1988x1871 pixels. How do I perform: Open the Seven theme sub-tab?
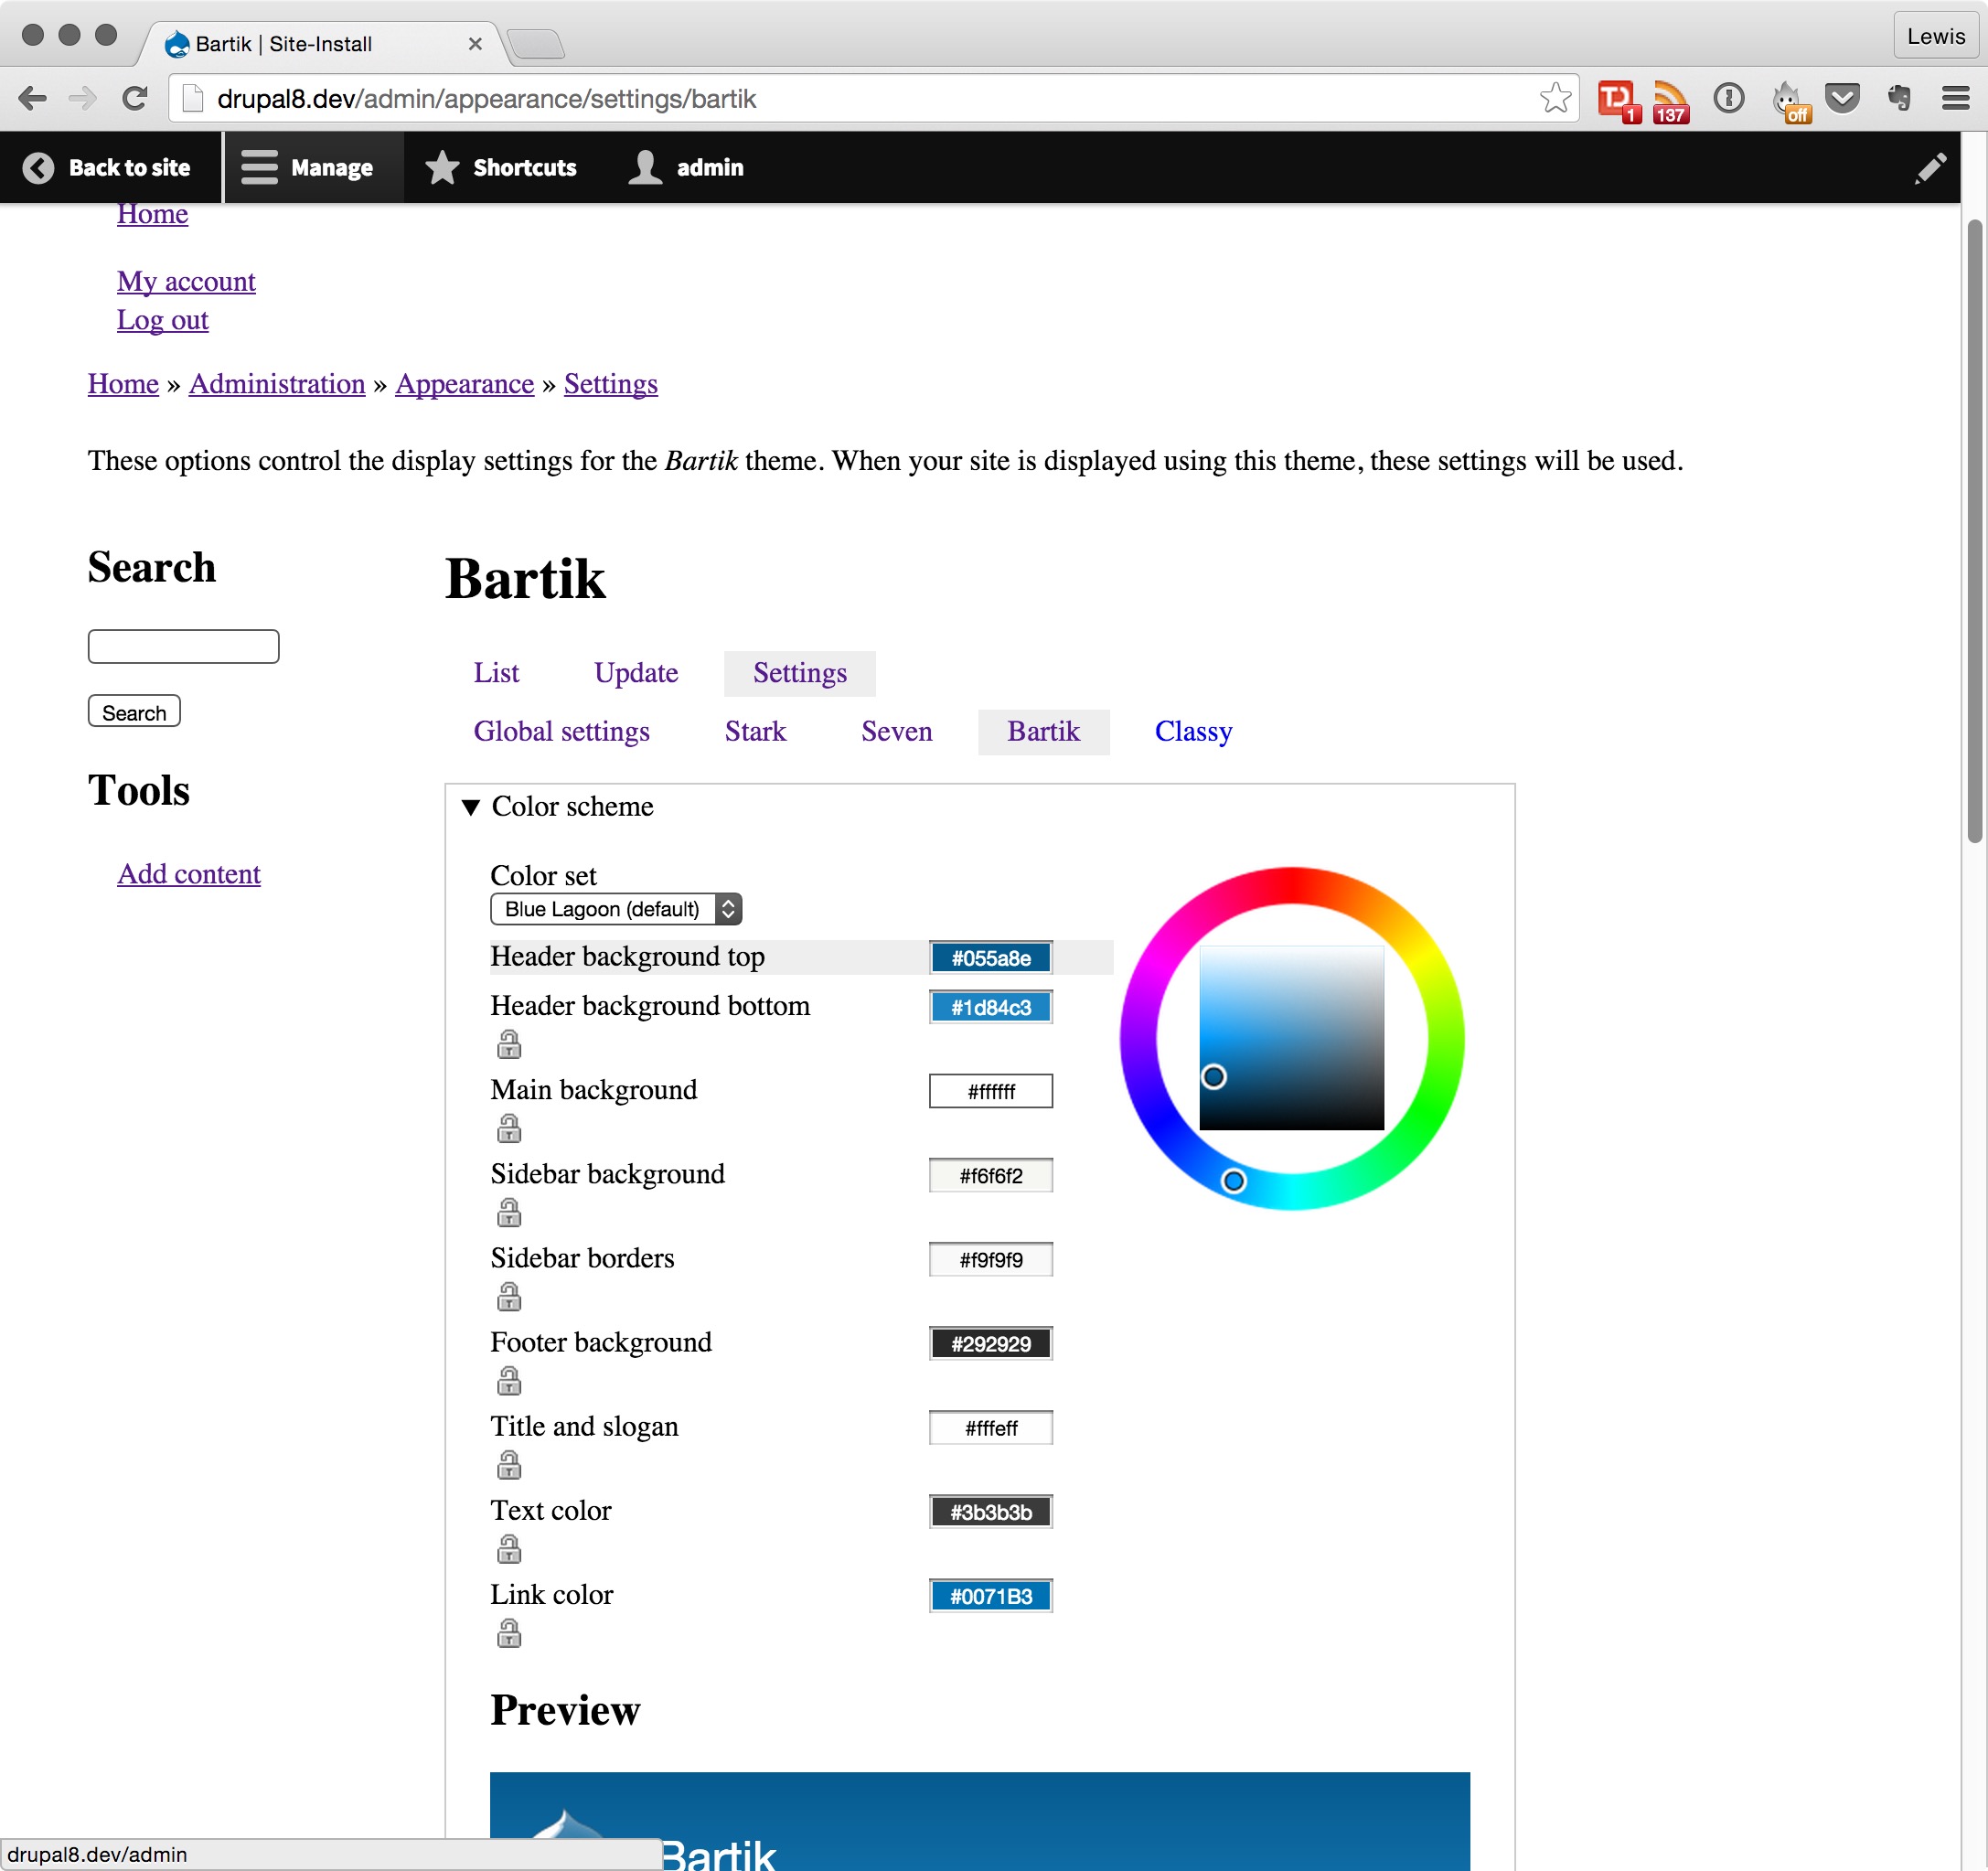[897, 732]
